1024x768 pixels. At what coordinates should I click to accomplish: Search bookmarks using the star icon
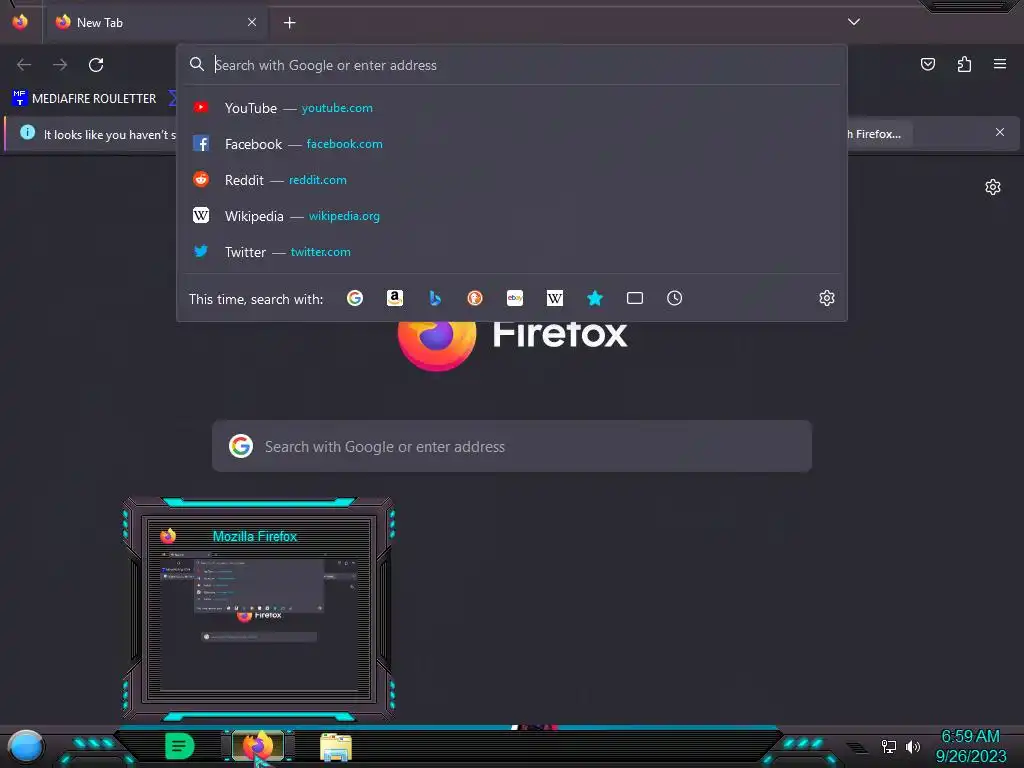595,298
